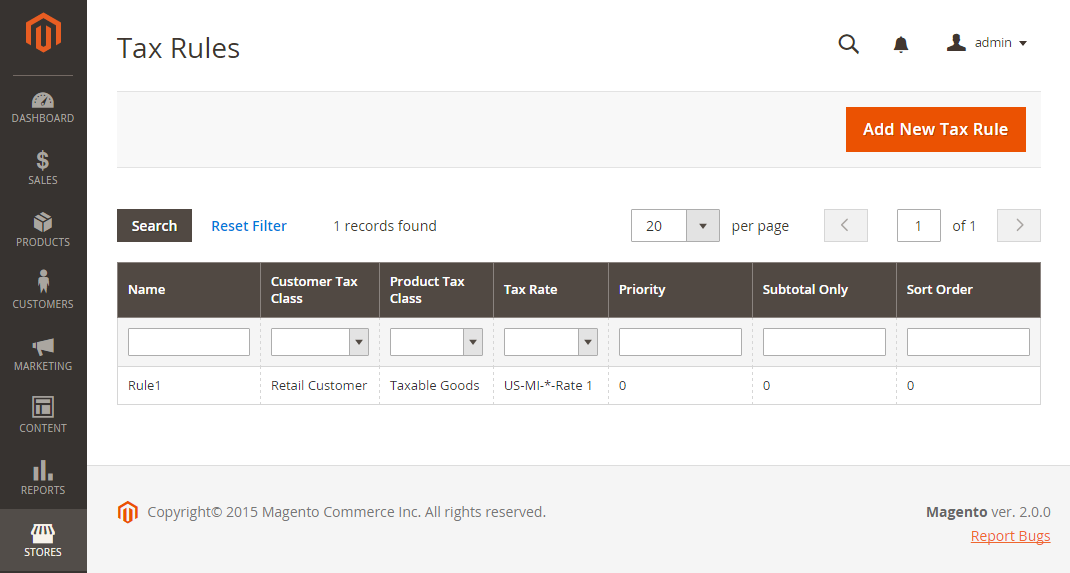Screen dimensions: 1070x573
Task: Open the Content sidebar menu
Action: pyautogui.click(x=43, y=416)
